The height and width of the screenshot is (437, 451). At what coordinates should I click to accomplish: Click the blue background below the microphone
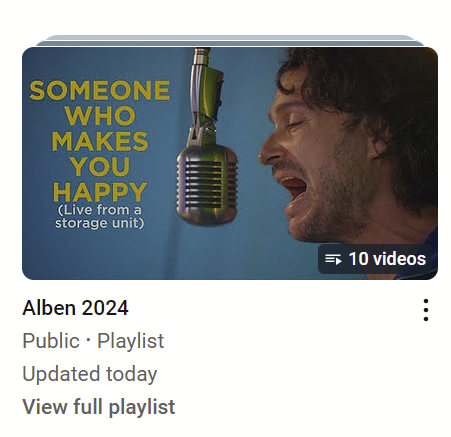point(207,250)
